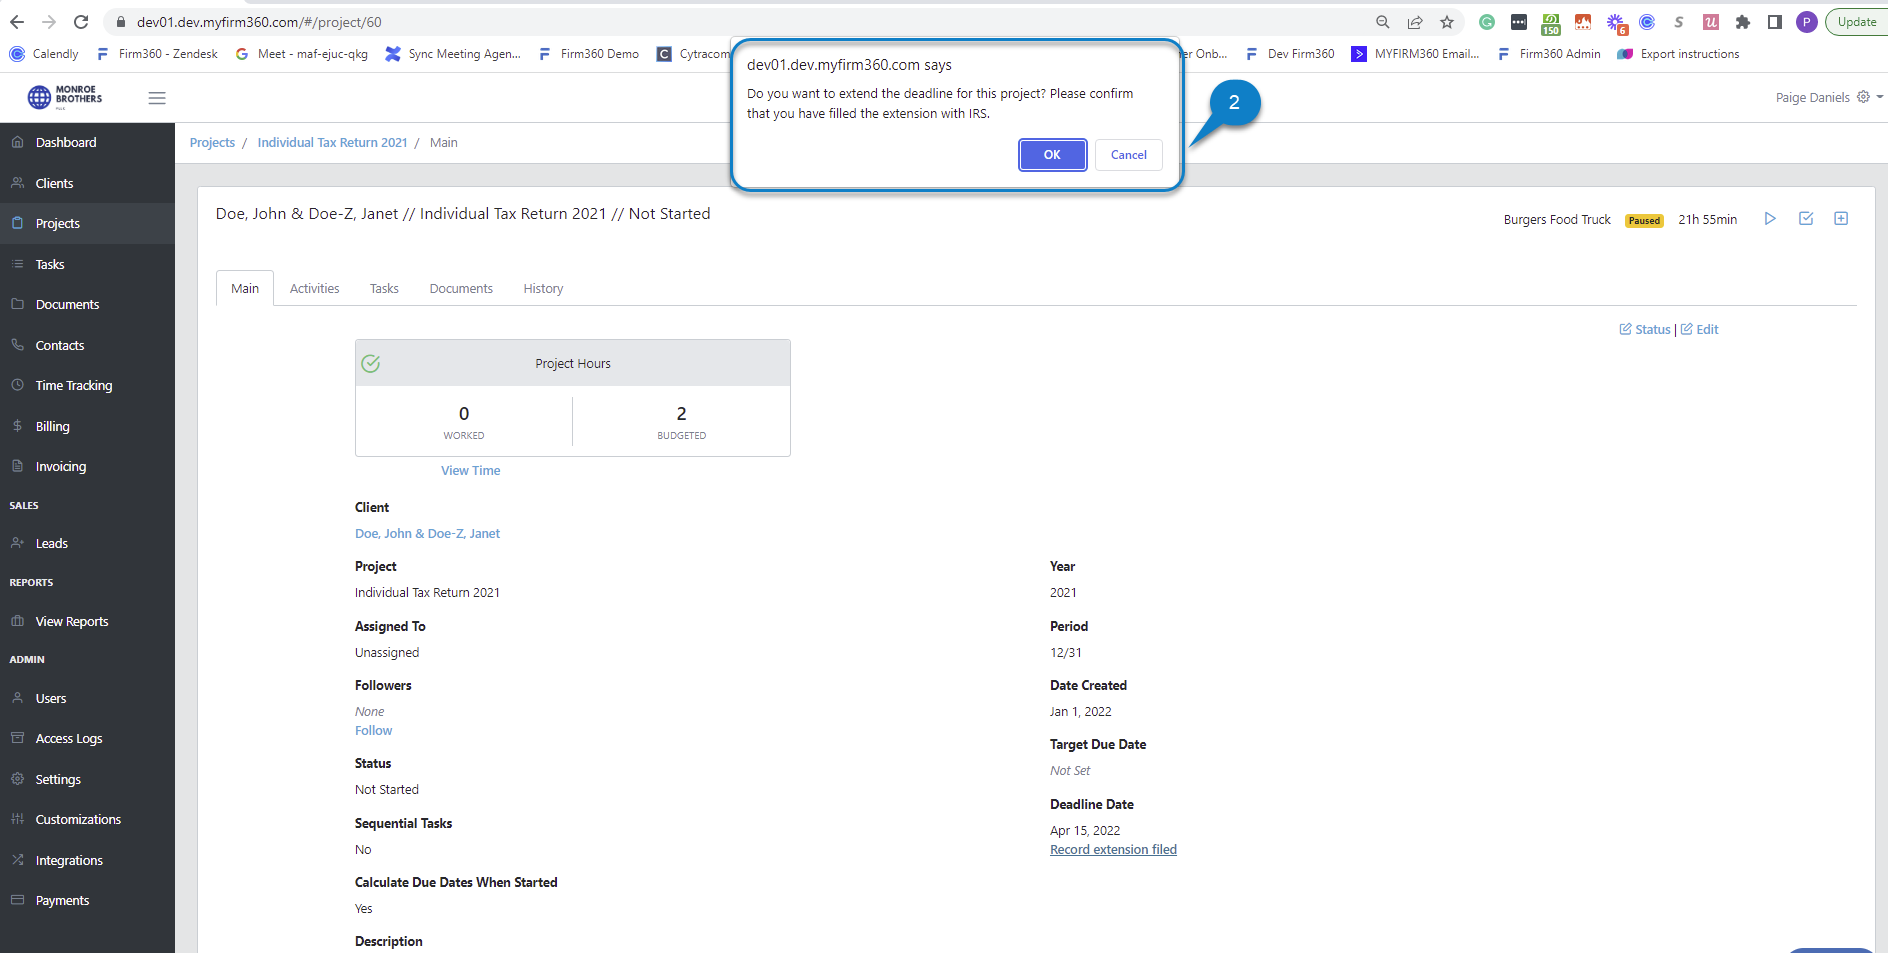1888x953 pixels.
Task: Click the Record extension filed link
Action: (x=1113, y=850)
